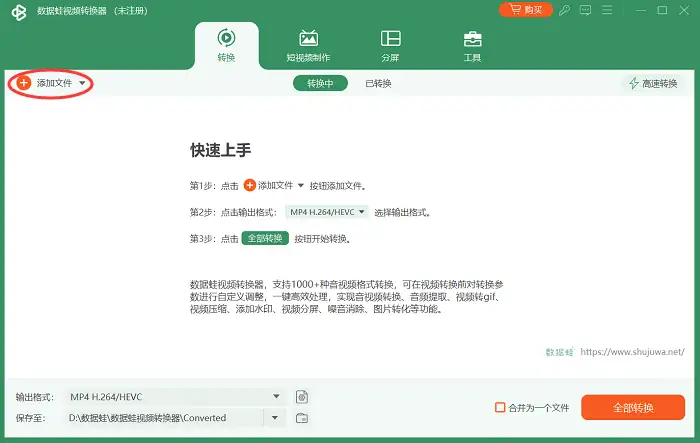Screen dimensions: 700x443
Task: Click the green 全部转换 button in step 3
Action: tap(265, 238)
